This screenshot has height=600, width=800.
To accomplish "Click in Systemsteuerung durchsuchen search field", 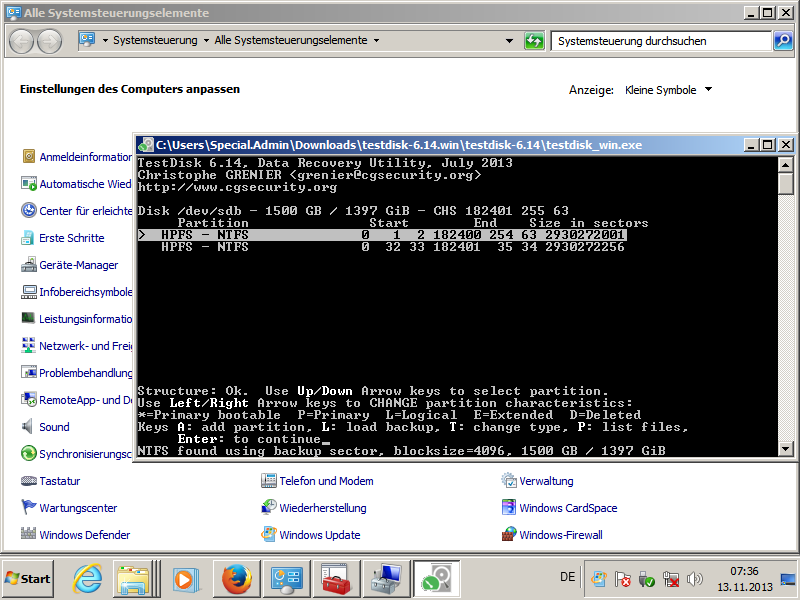I will pyautogui.click(x=661, y=41).
